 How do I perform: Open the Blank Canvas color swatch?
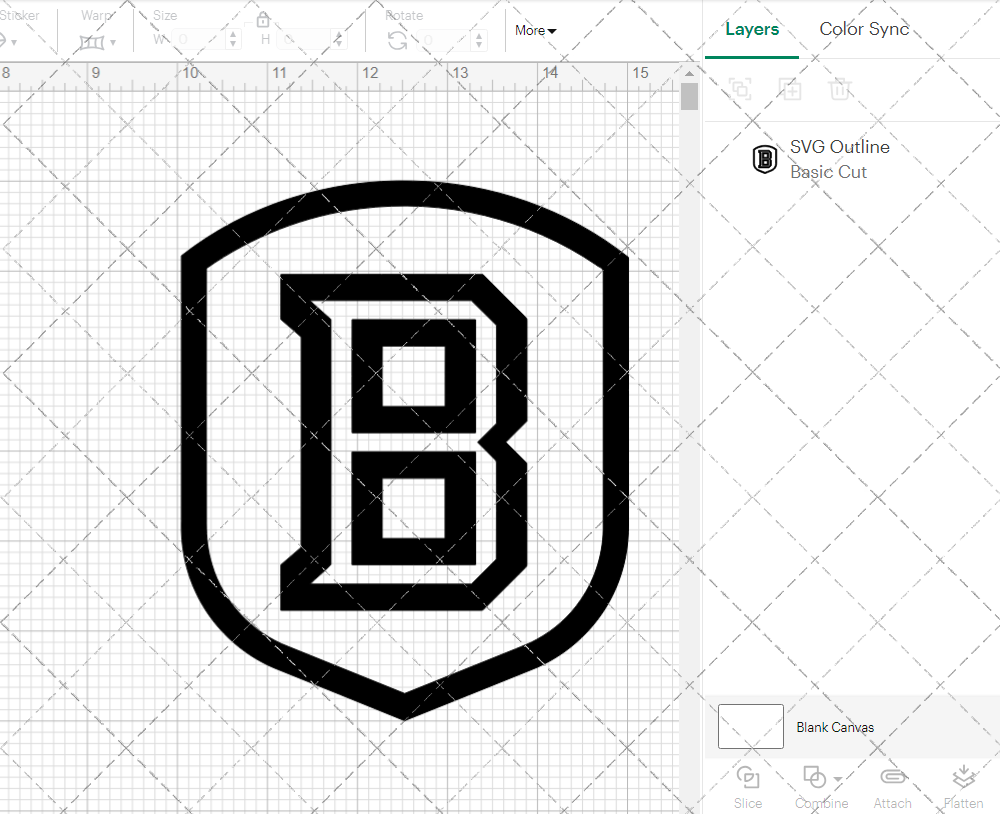[x=750, y=727]
